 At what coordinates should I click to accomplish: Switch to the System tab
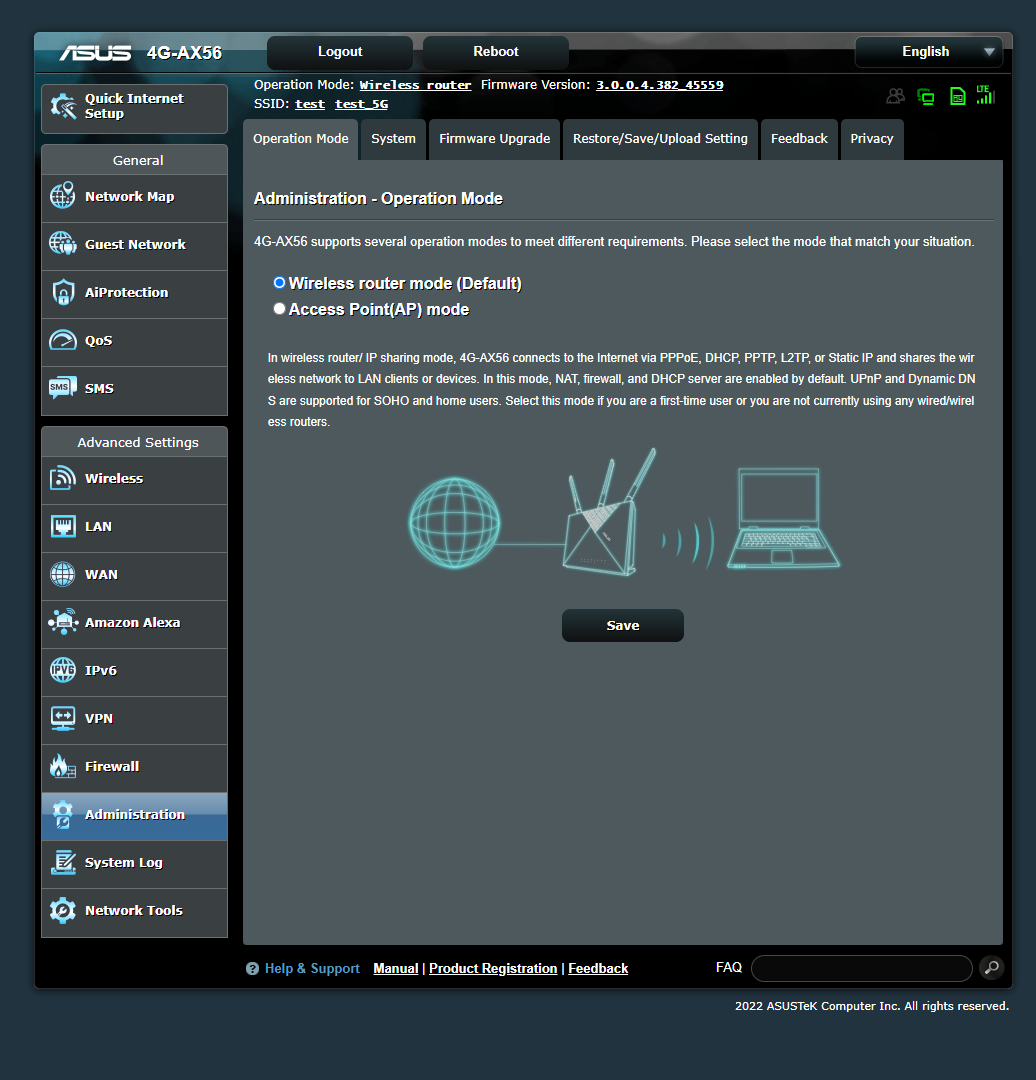(393, 139)
